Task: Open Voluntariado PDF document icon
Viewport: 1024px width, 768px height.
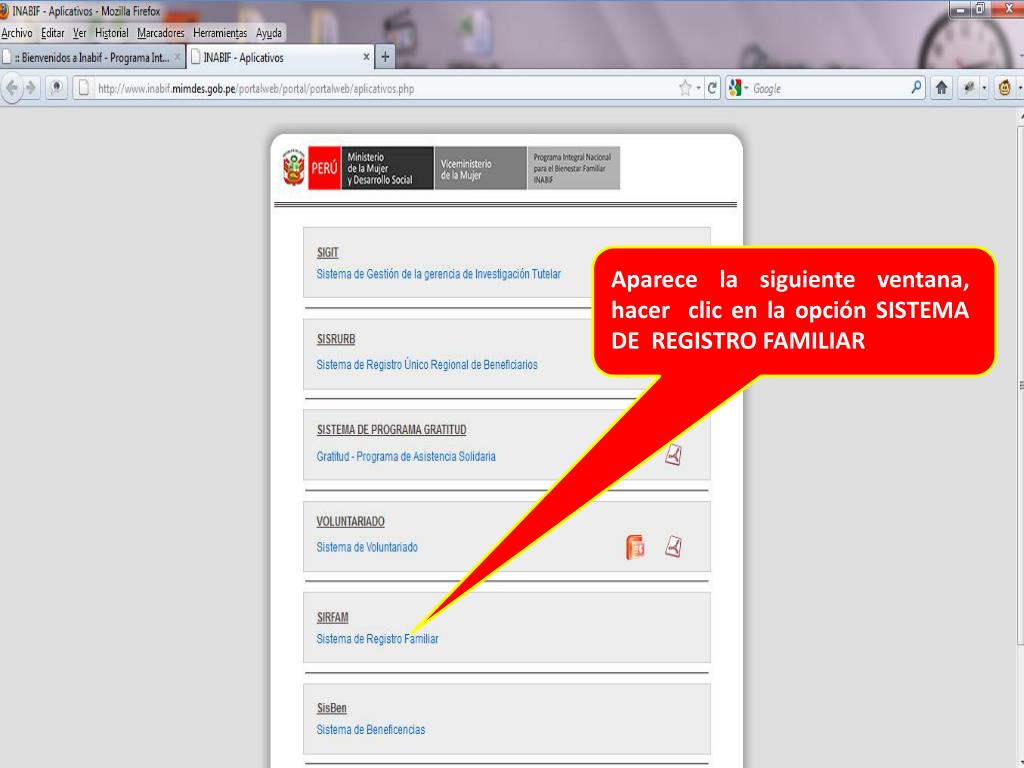Action: click(673, 546)
